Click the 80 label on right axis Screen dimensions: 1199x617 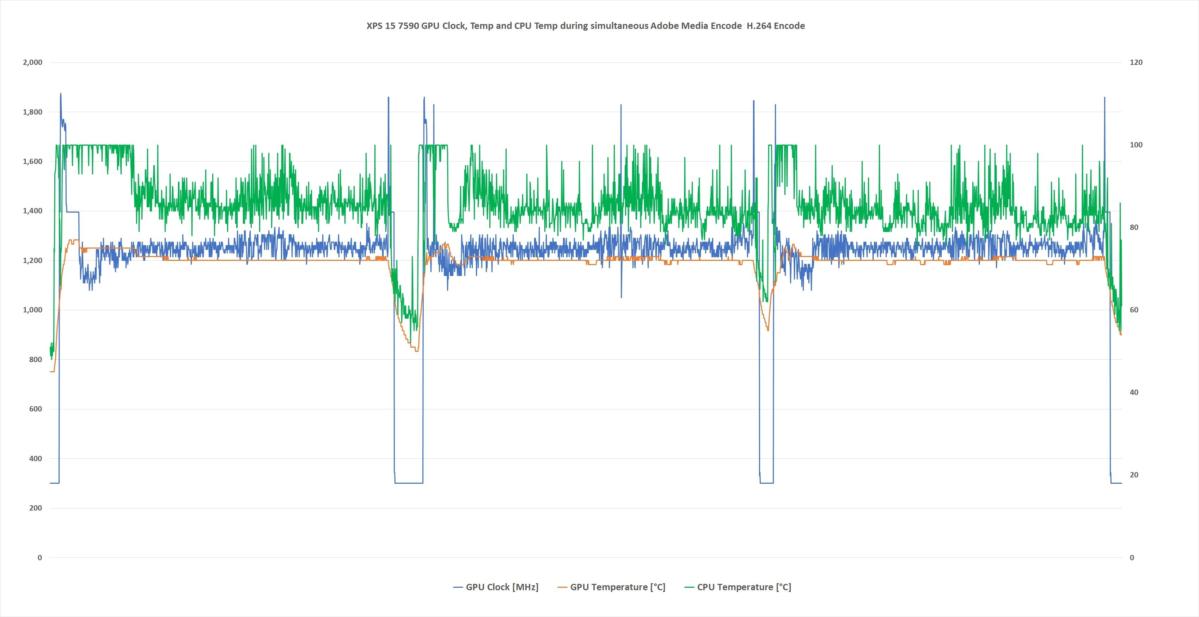[x=1134, y=228]
